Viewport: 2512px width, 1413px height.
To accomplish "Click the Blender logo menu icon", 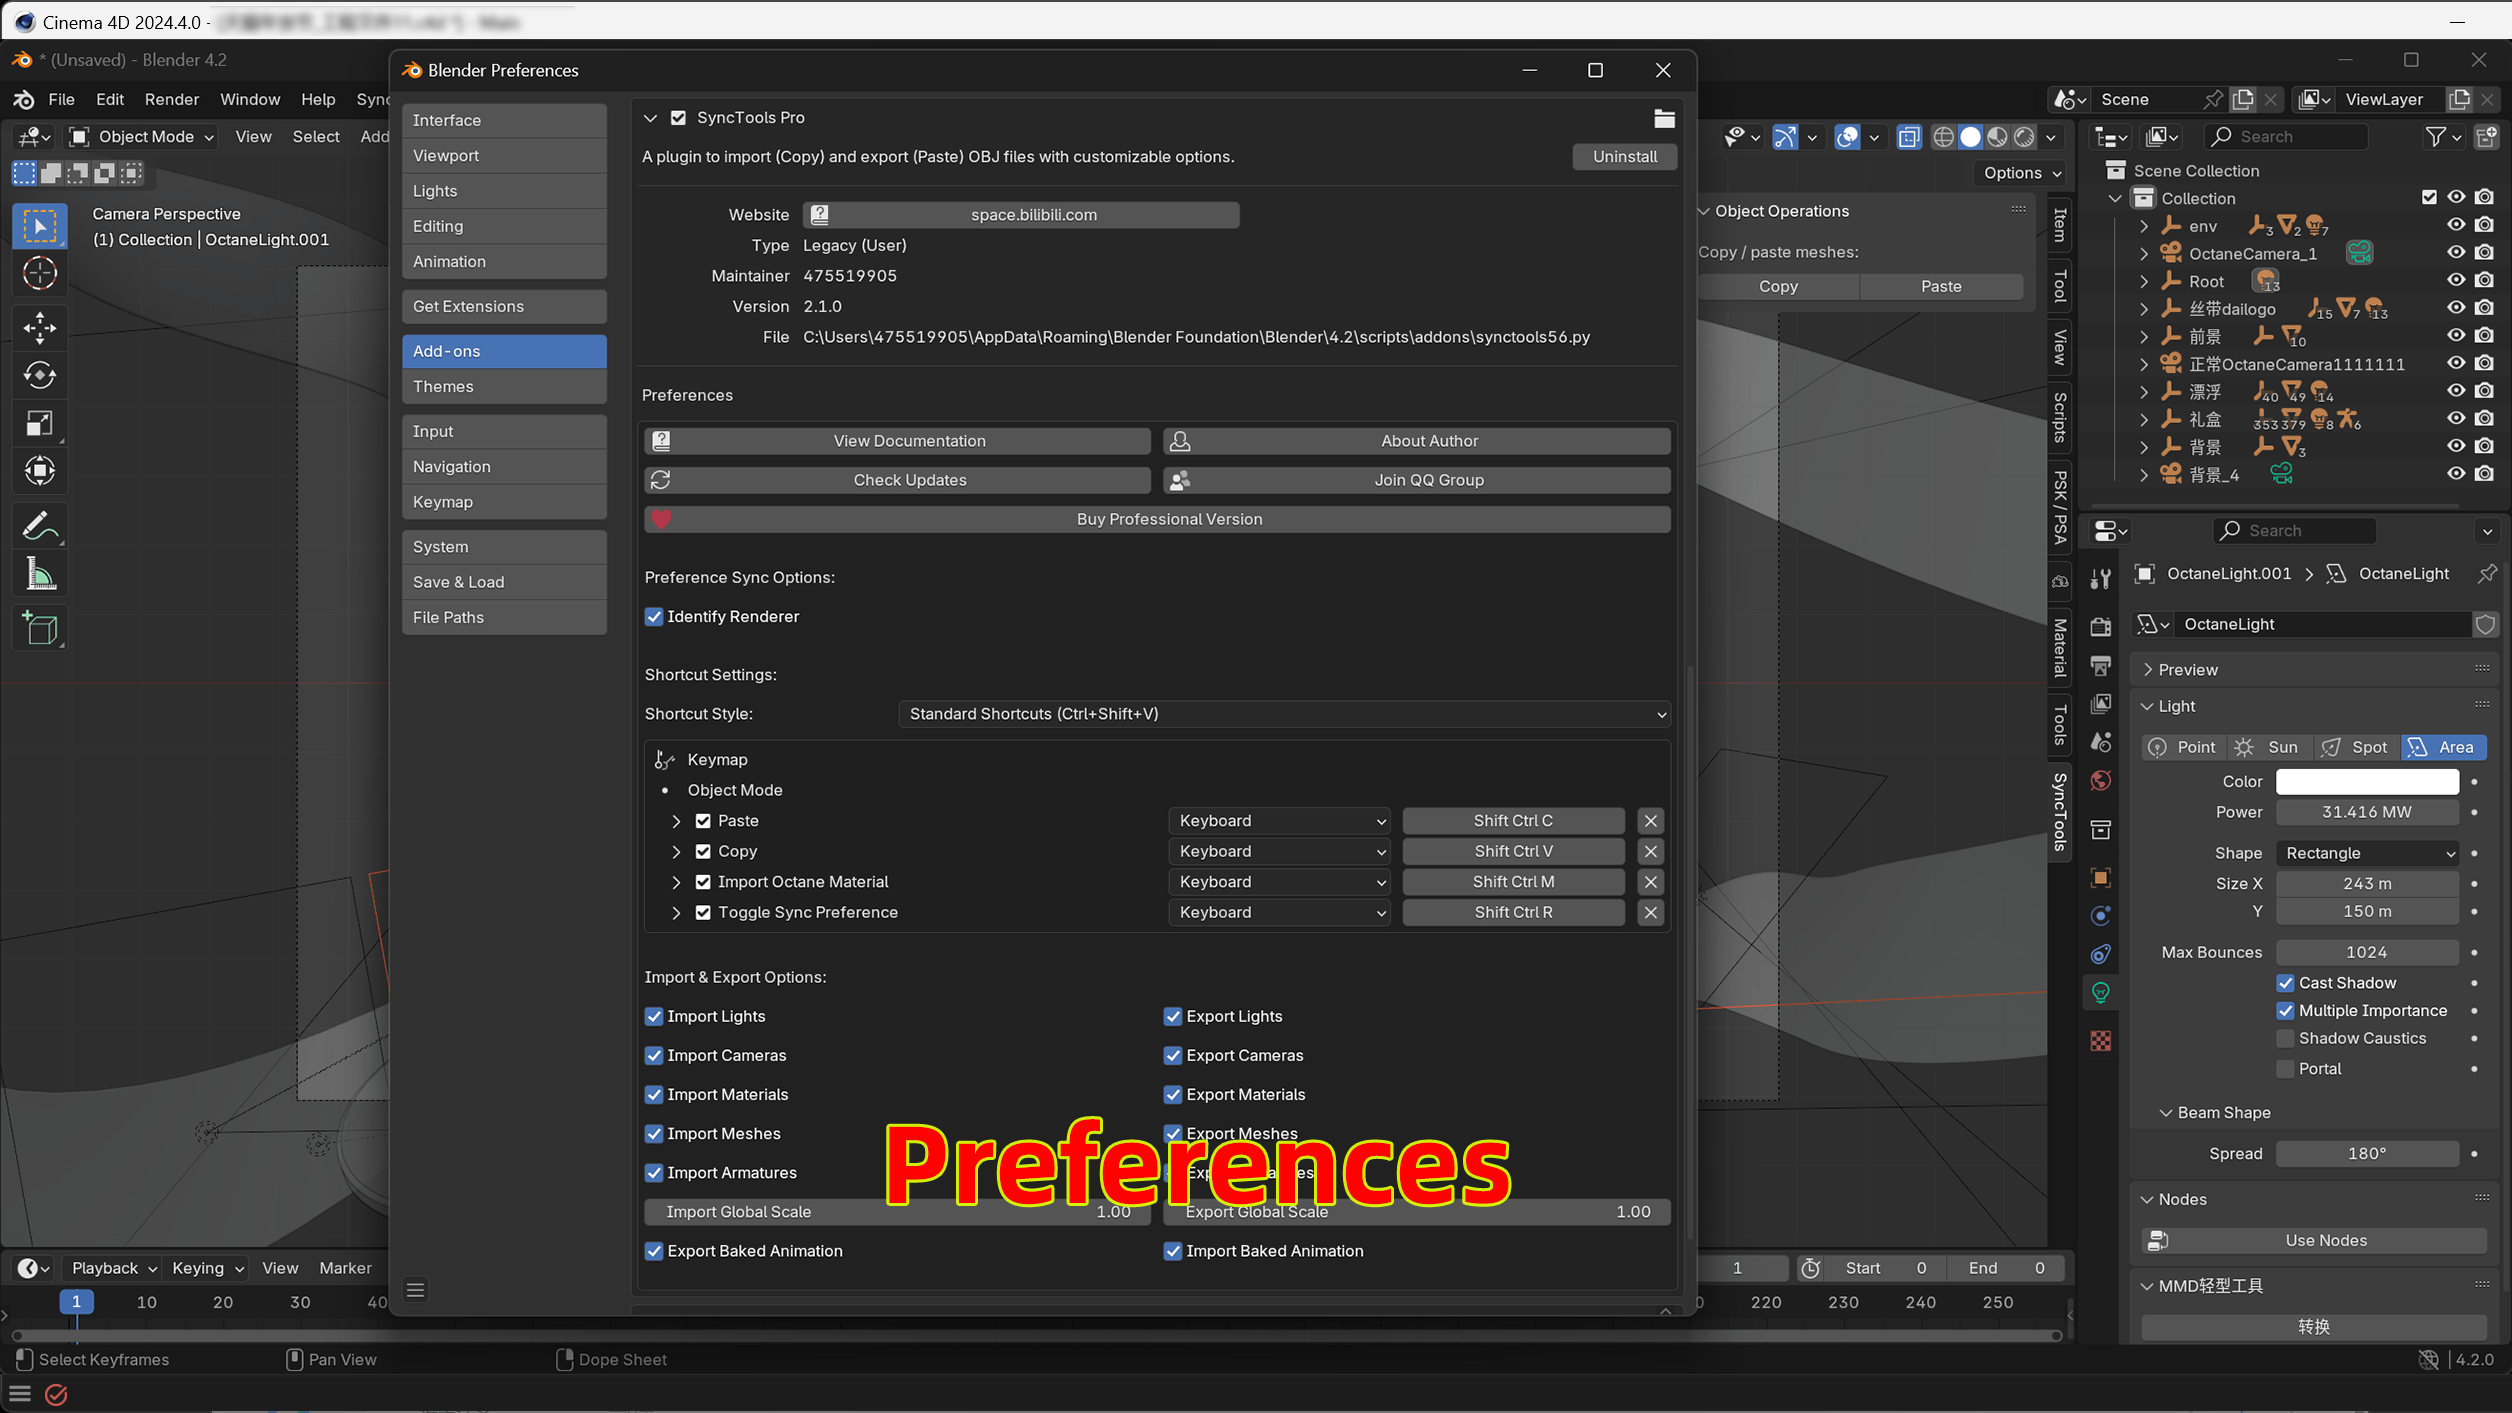I will click(24, 99).
